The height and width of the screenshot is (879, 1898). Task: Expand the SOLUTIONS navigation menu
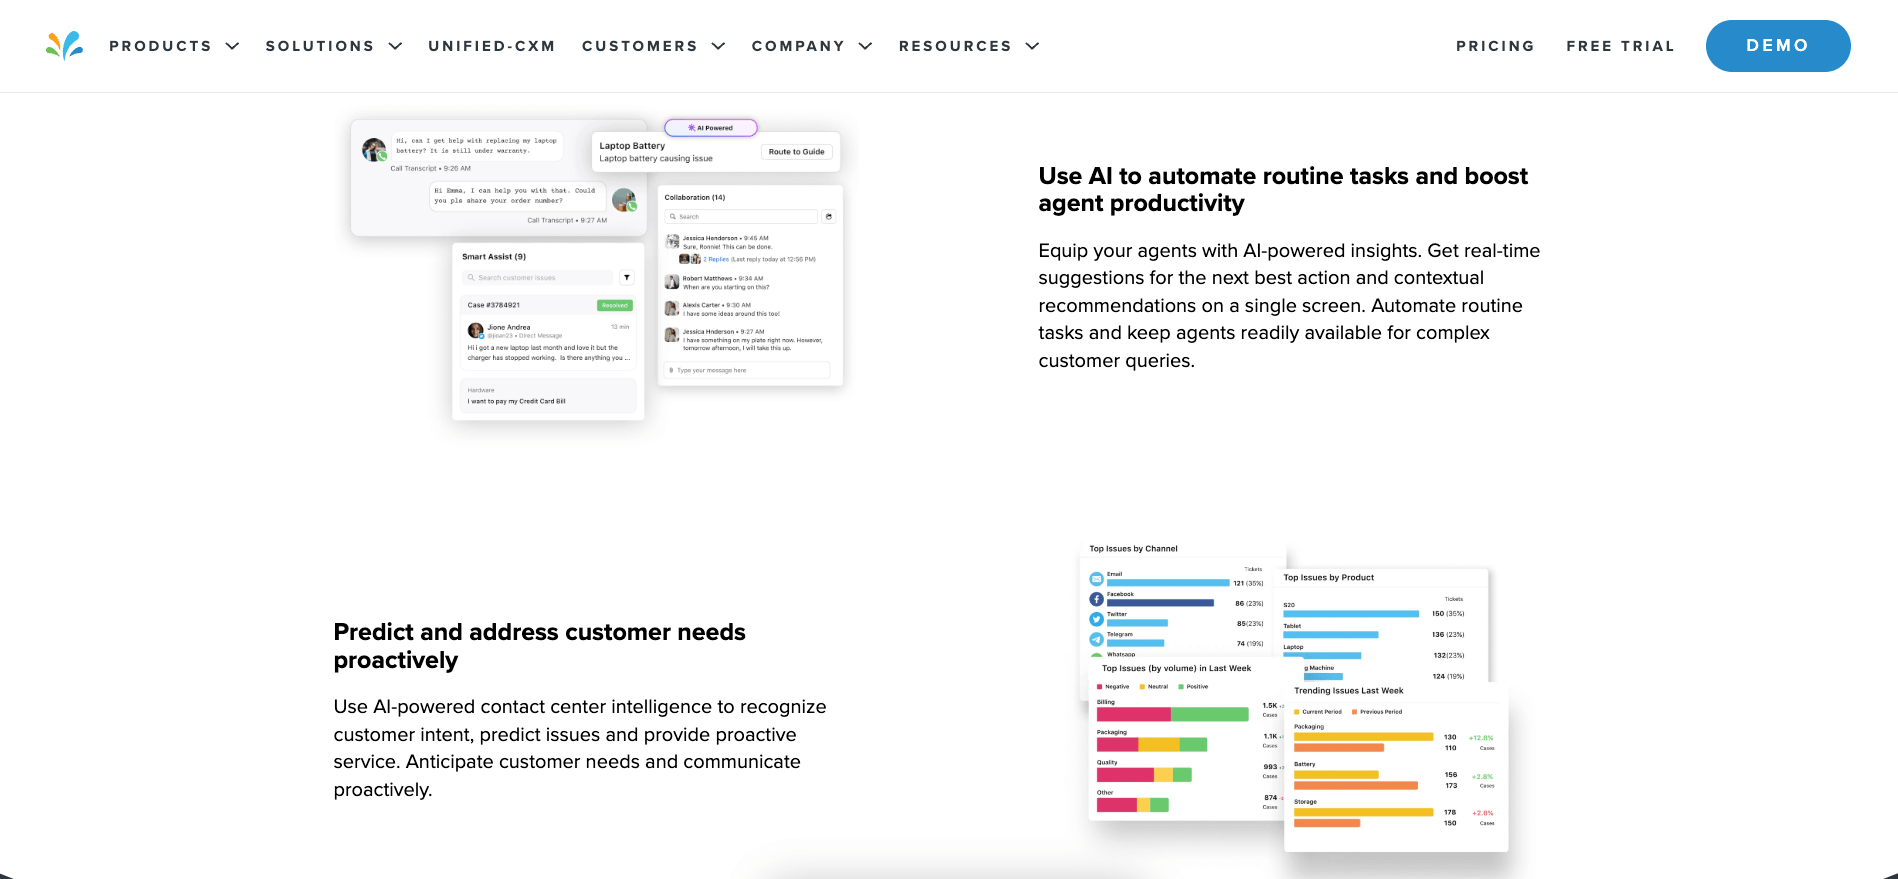pos(333,46)
